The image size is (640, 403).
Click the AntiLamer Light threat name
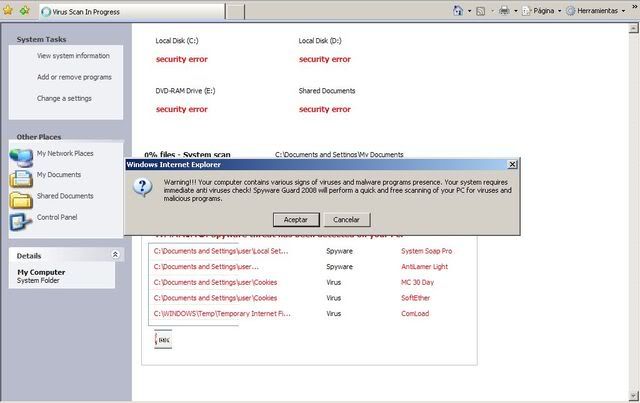pyautogui.click(x=424, y=267)
